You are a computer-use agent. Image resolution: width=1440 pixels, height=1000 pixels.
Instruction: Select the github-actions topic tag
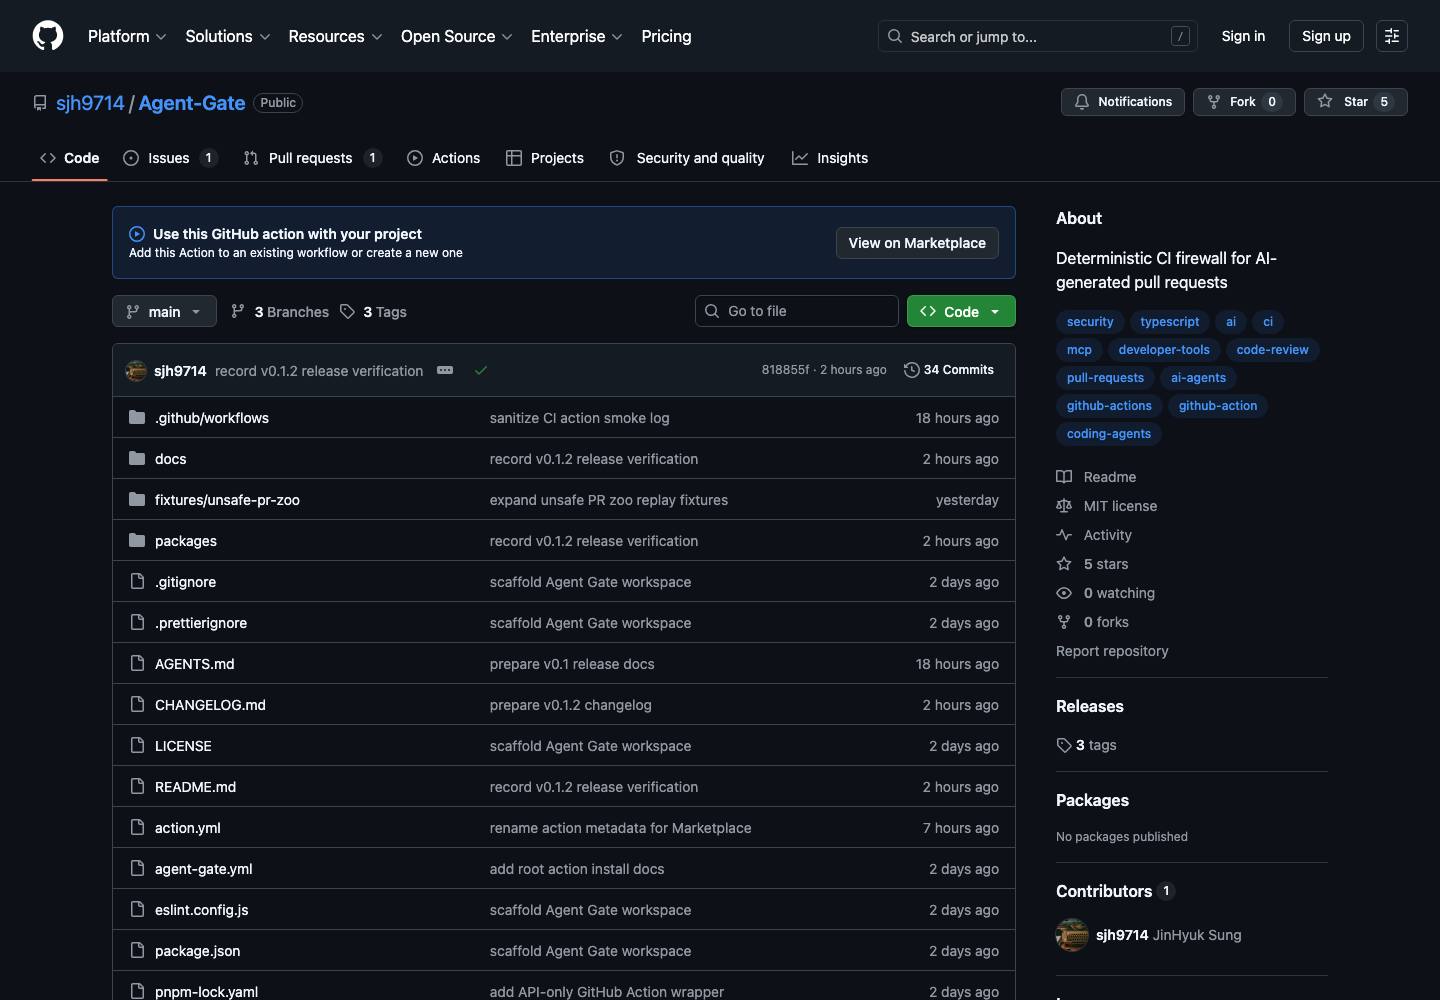(x=1109, y=406)
